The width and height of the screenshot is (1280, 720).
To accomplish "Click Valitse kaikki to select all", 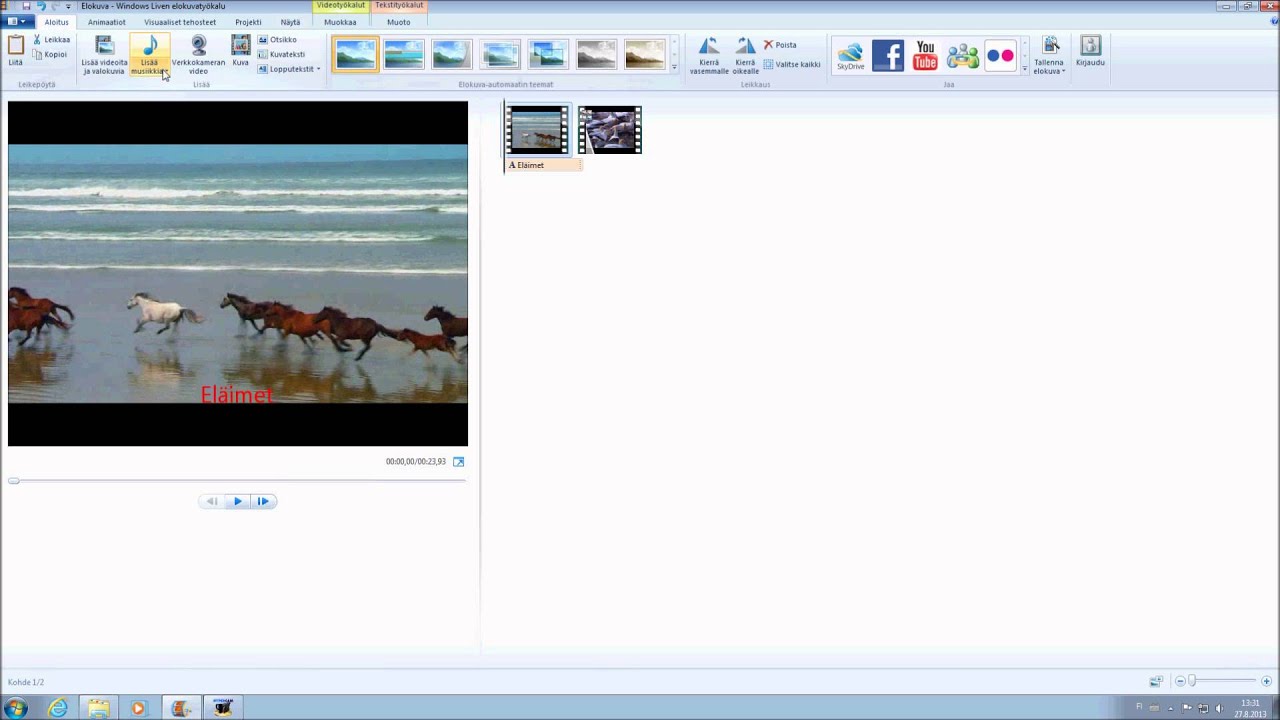I will [x=792, y=64].
